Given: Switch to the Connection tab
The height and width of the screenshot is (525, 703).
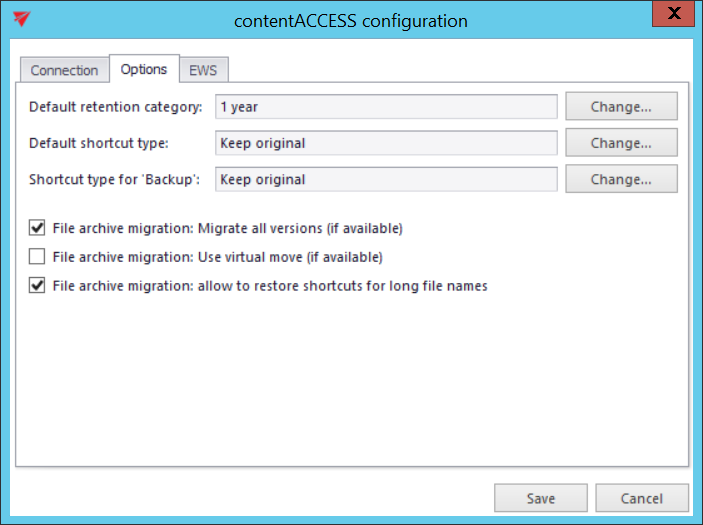Looking at the screenshot, I should pos(64,70).
